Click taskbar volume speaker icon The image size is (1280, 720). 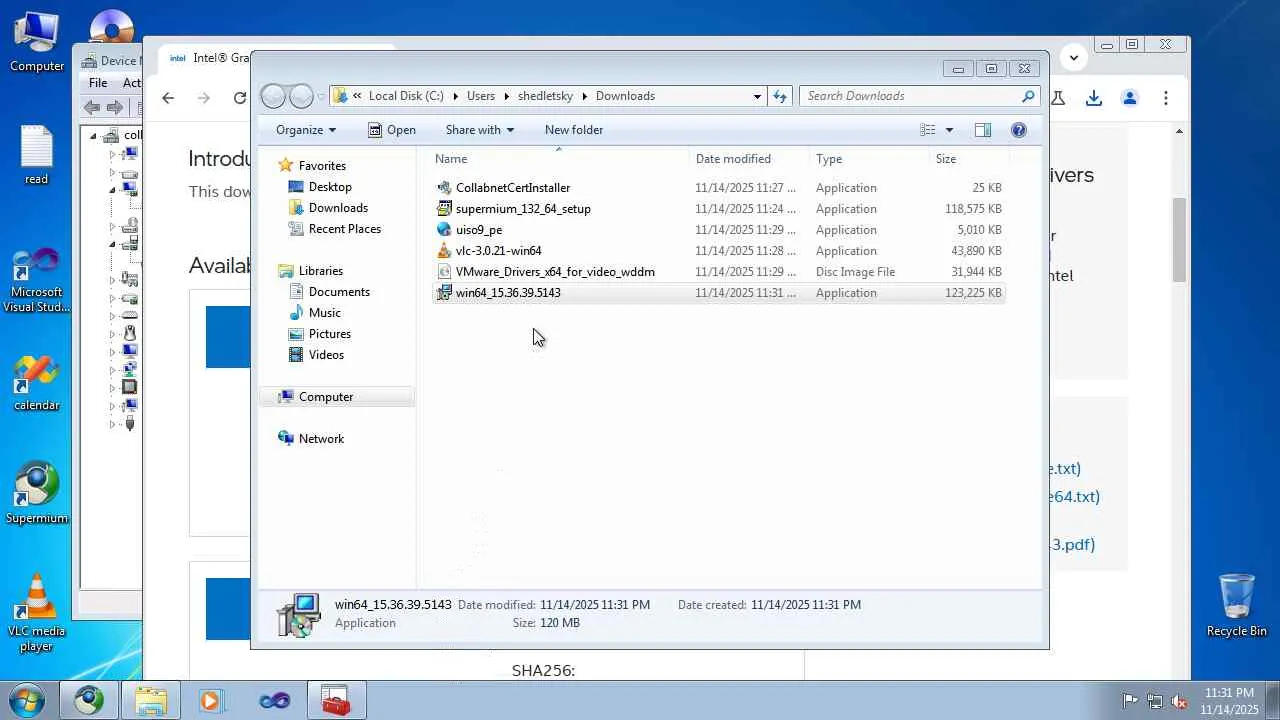click(x=1179, y=701)
